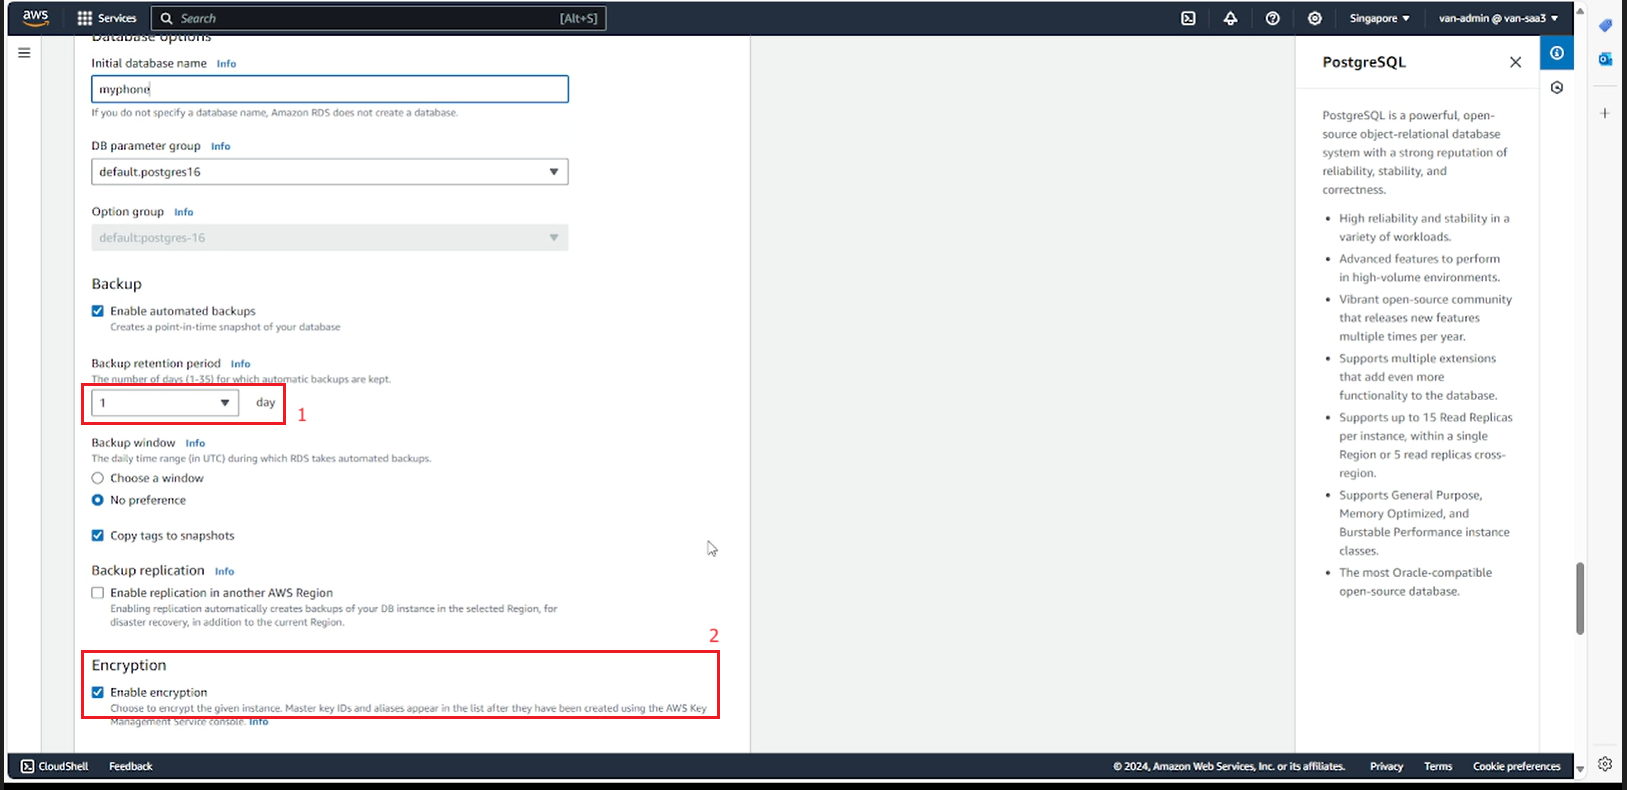Open Info for Backup window
The height and width of the screenshot is (790, 1627).
[195, 443]
